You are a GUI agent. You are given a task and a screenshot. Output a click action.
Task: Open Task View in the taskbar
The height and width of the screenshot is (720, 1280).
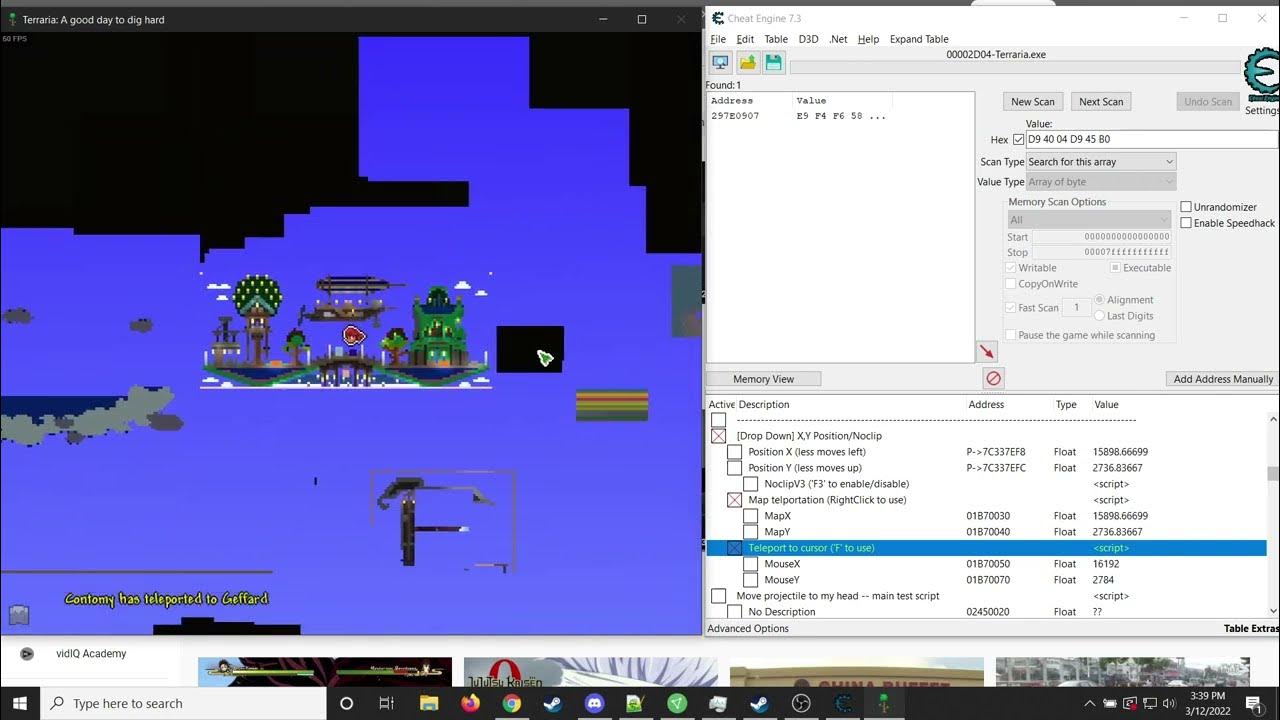pyautogui.click(x=387, y=703)
